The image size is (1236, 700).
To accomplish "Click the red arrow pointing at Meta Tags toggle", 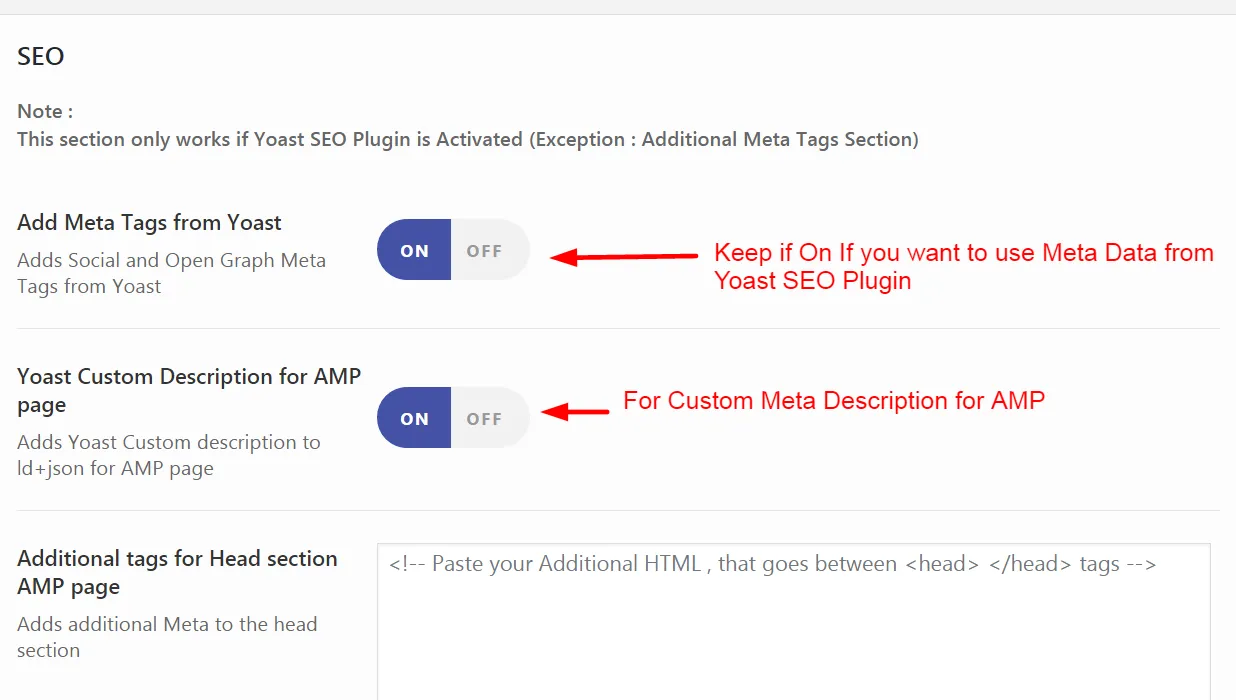I will (624, 257).
